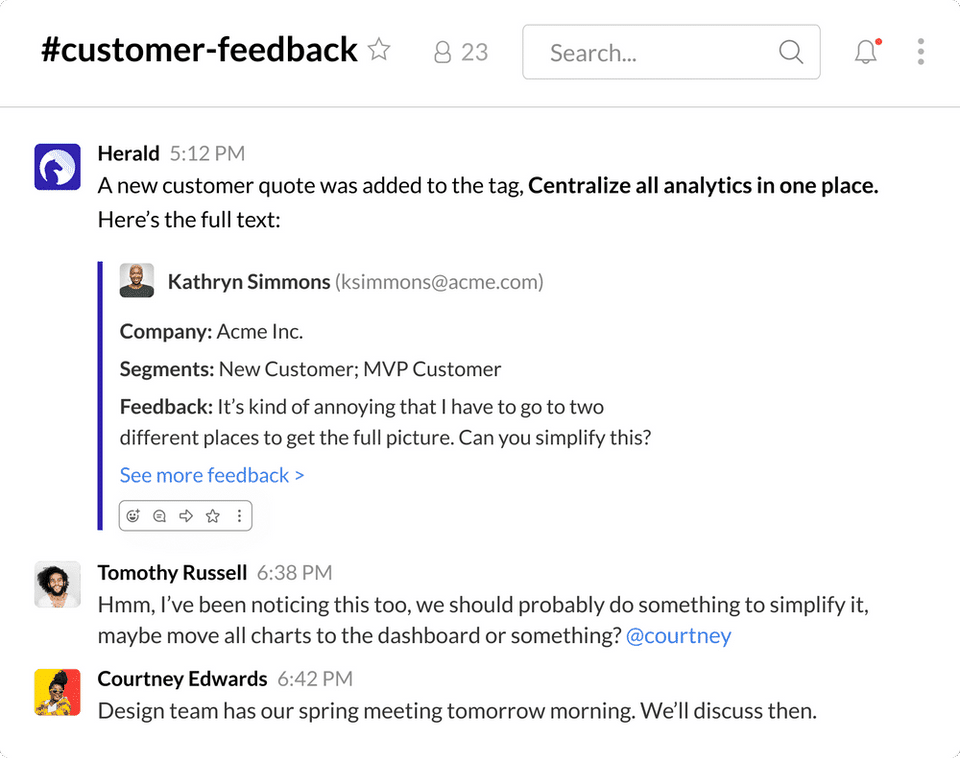Open Tomothy Russell's avatar
This screenshot has height=758, width=960.
(58, 585)
